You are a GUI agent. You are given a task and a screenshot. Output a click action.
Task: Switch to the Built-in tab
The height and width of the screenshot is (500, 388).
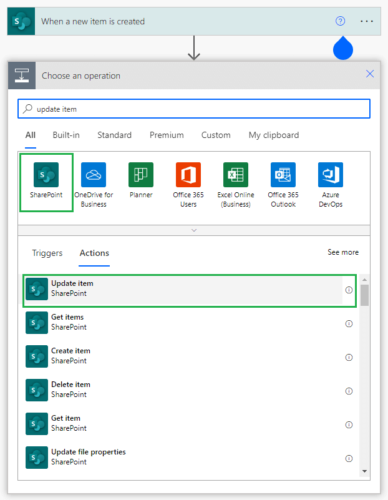tap(66, 135)
